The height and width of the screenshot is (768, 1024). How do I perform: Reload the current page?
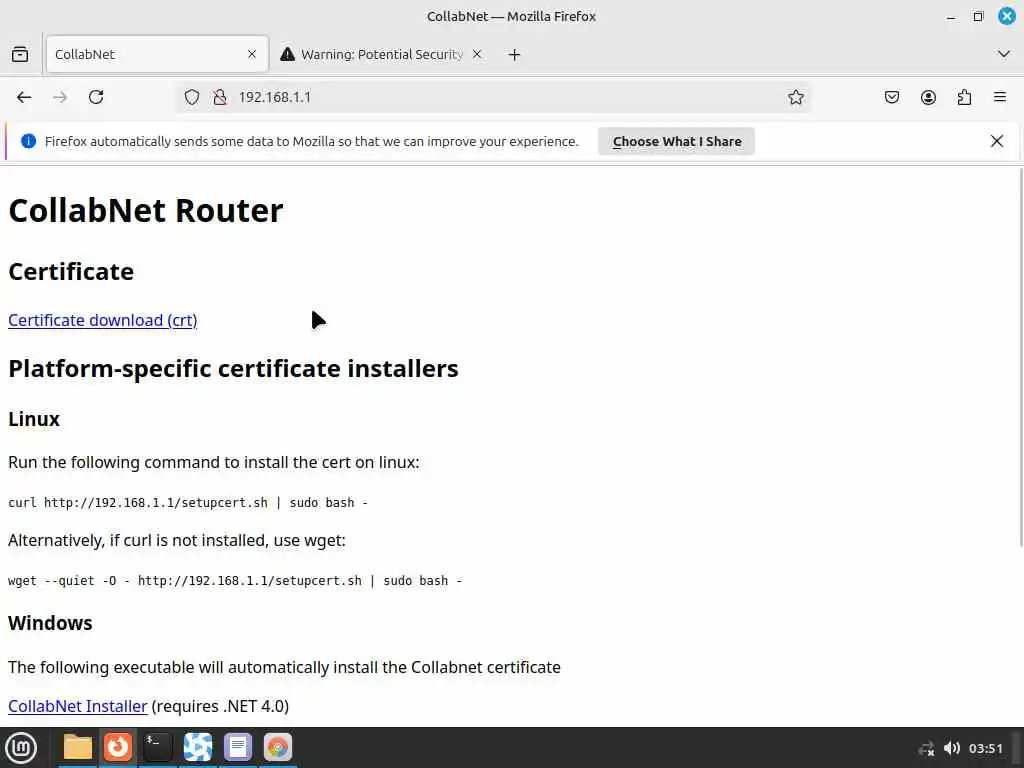[96, 97]
